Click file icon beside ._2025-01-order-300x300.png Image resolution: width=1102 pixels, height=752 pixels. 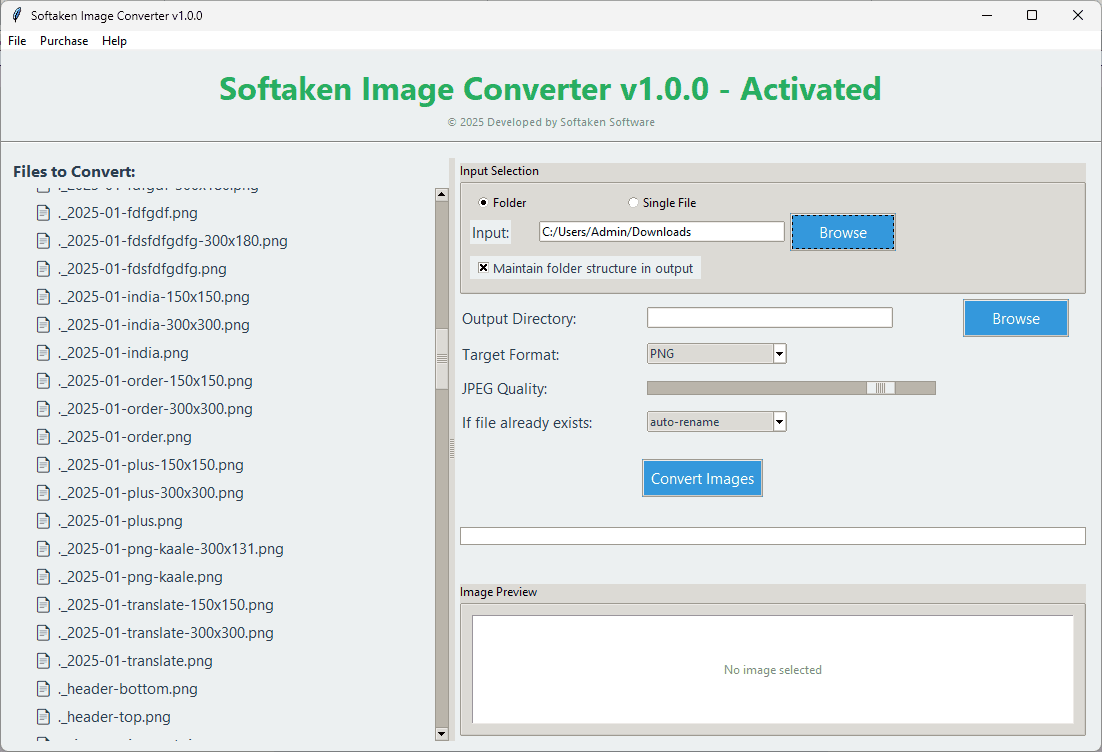[x=44, y=409]
